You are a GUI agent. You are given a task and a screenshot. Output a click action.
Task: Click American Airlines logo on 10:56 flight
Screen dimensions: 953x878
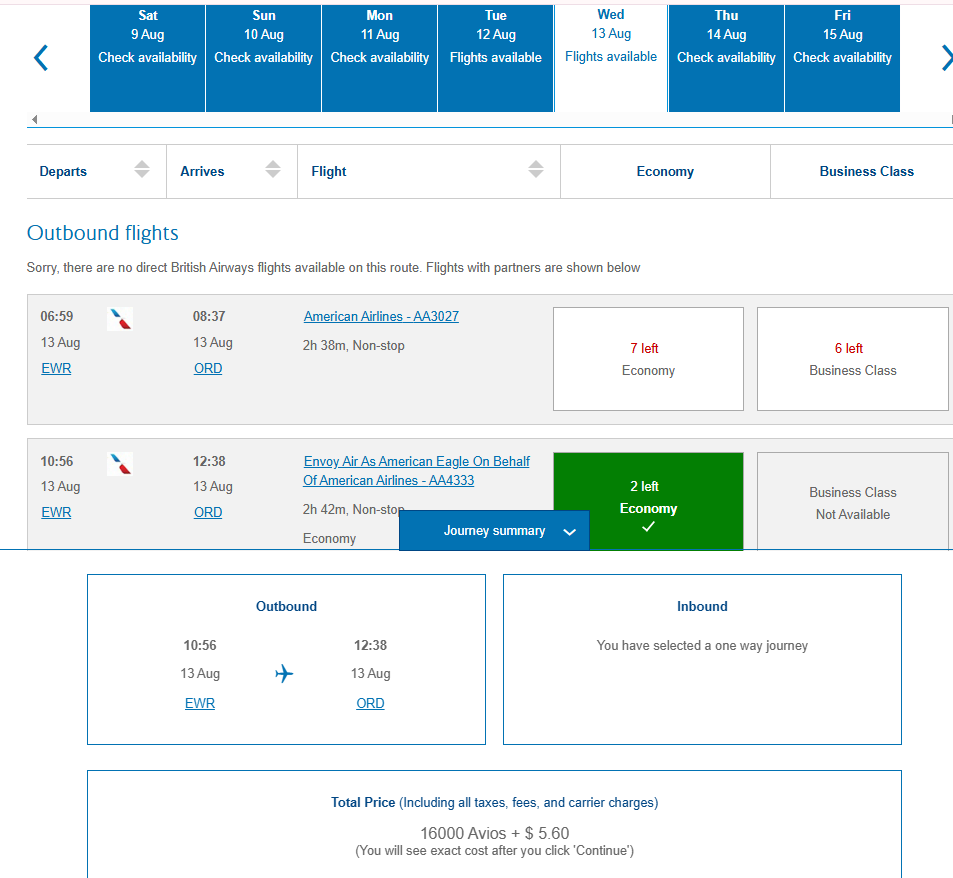pos(120,464)
